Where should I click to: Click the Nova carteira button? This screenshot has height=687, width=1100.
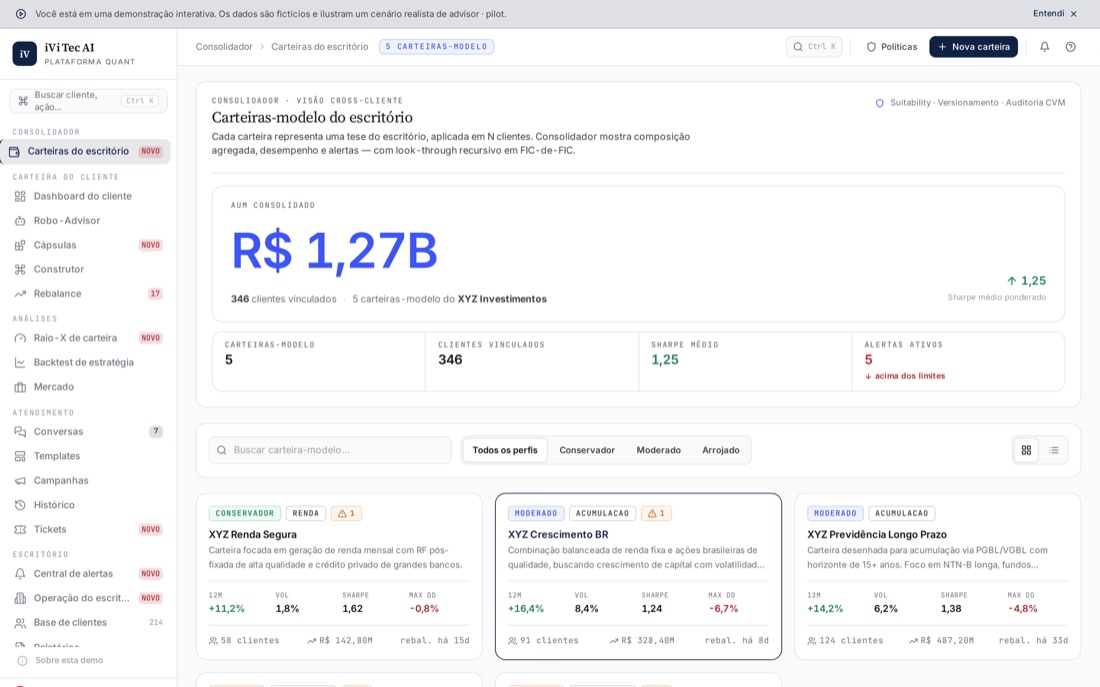pyautogui.click(x=973, y=47)
